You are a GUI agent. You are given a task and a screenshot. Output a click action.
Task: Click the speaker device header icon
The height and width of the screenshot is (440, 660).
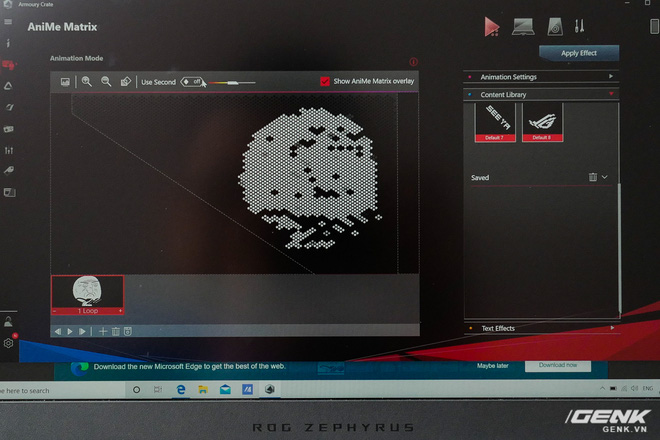(555, 27)
